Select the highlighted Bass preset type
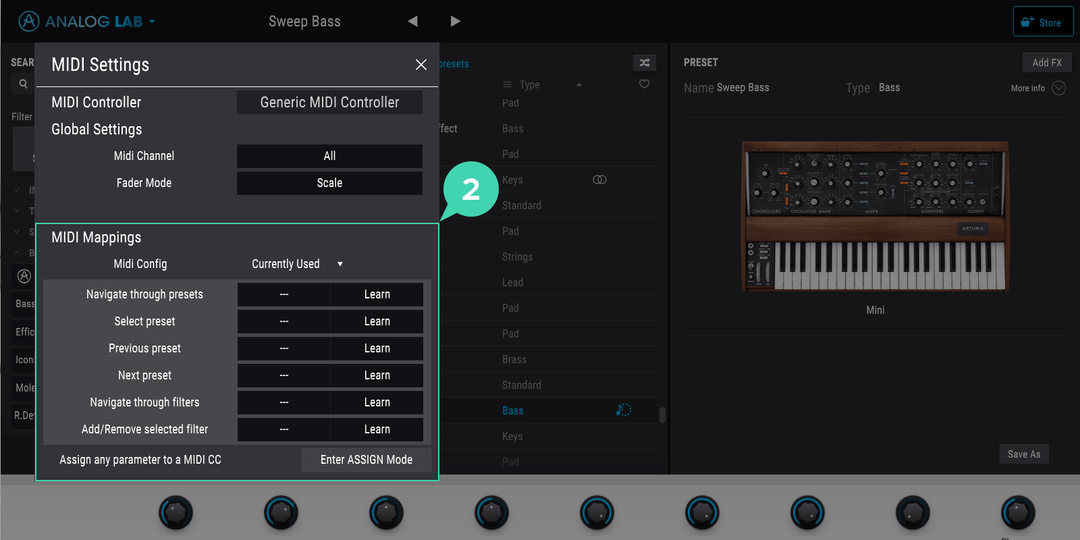The height and width of the screenshot is (540, 1080). point(512,411)
